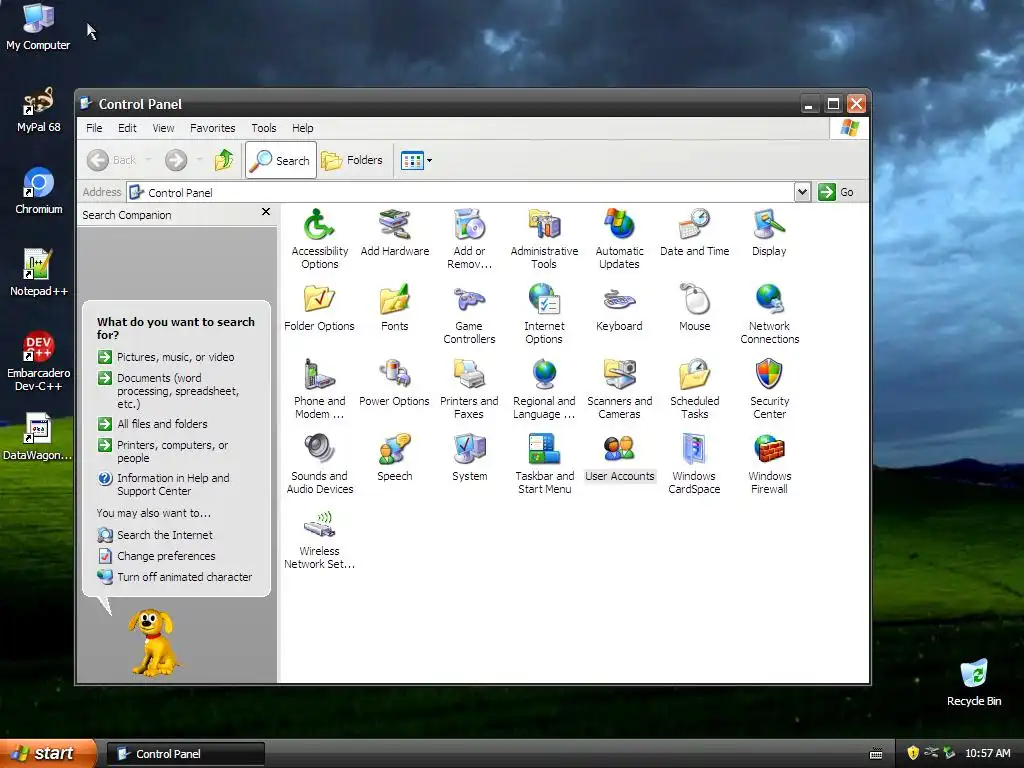
Task: Open the Tools menu
Action: click(264, 128)
